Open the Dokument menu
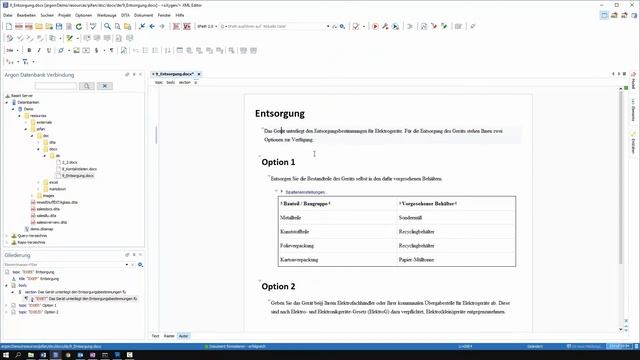640x360 pixels. (144, 15)
